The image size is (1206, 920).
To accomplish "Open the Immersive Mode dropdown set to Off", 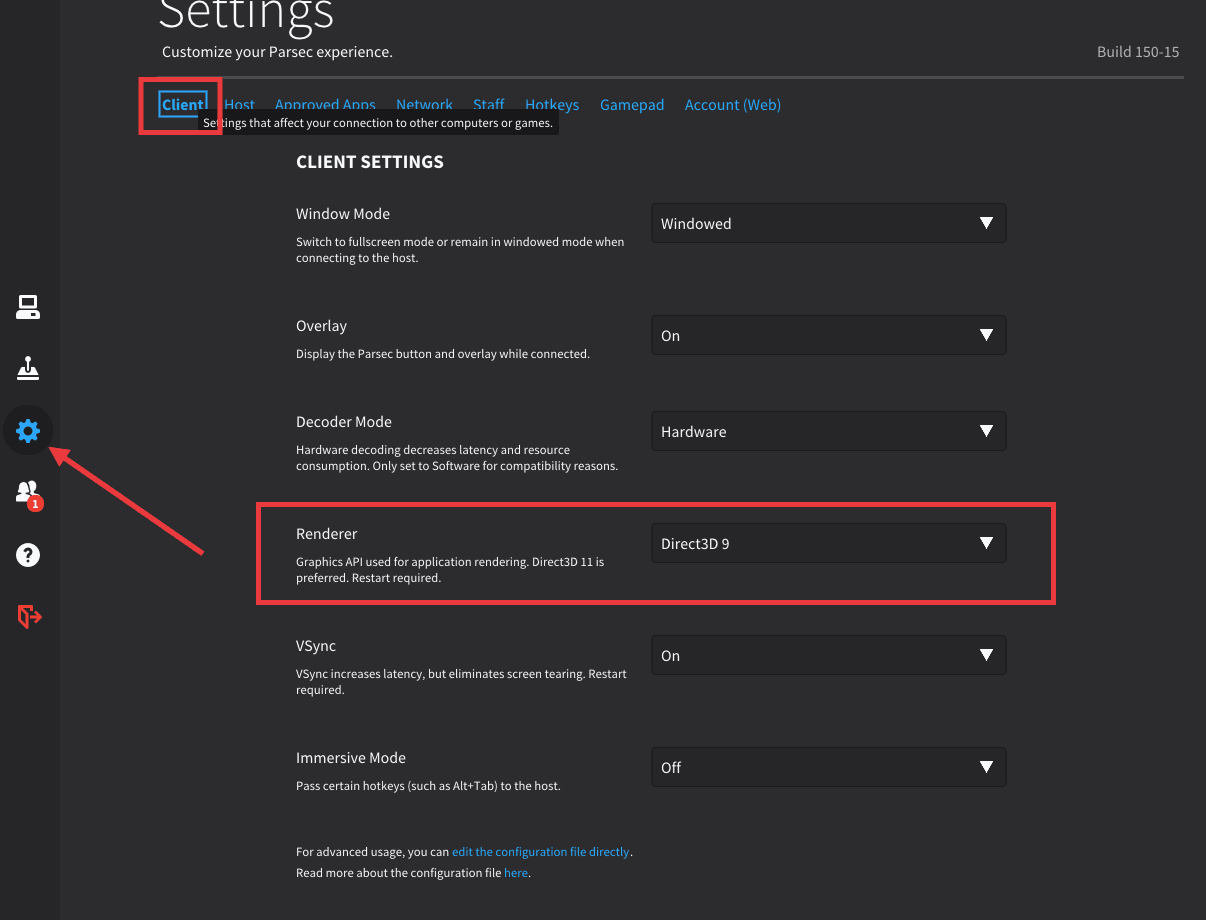I will [828, 768].
